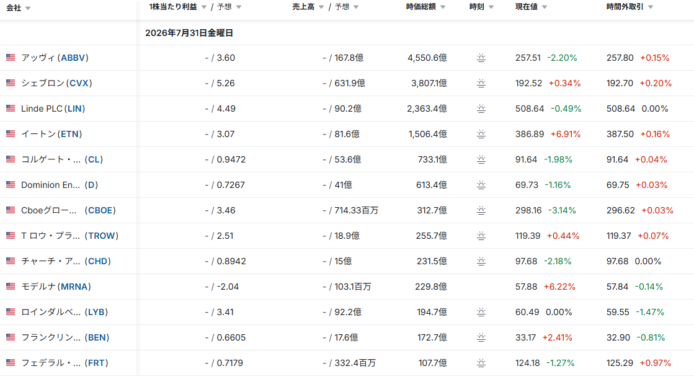This screenshot has height=379, width=694.
Task: Click MRNA EPS forecast -2.04
Action: pyautogui.click(x=227, y=286)
